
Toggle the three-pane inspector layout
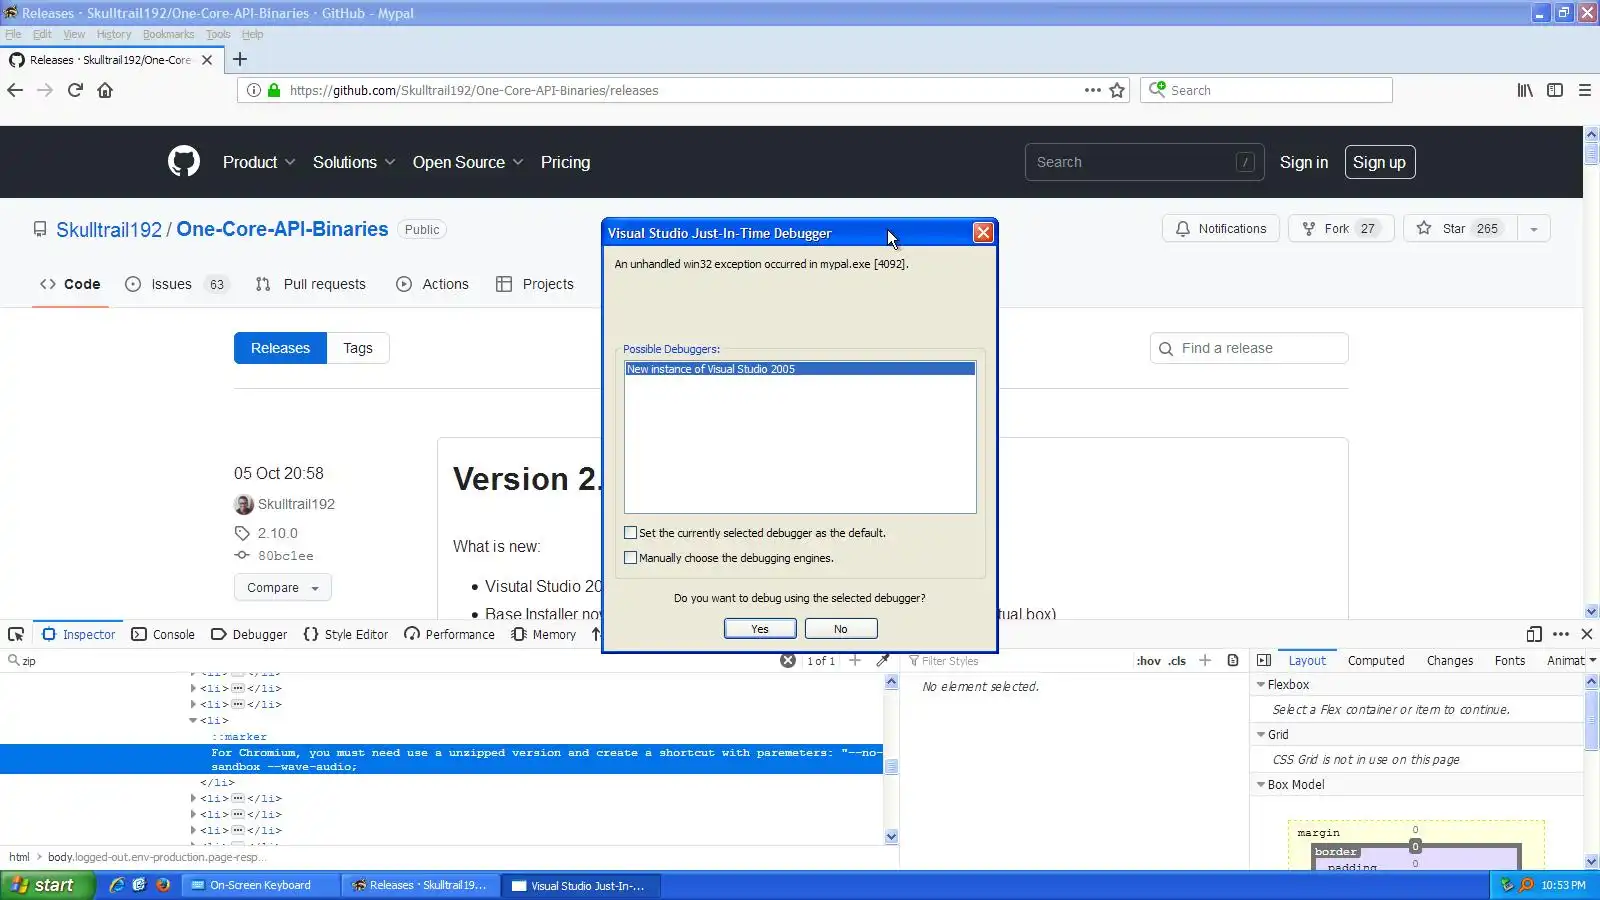1264,661
